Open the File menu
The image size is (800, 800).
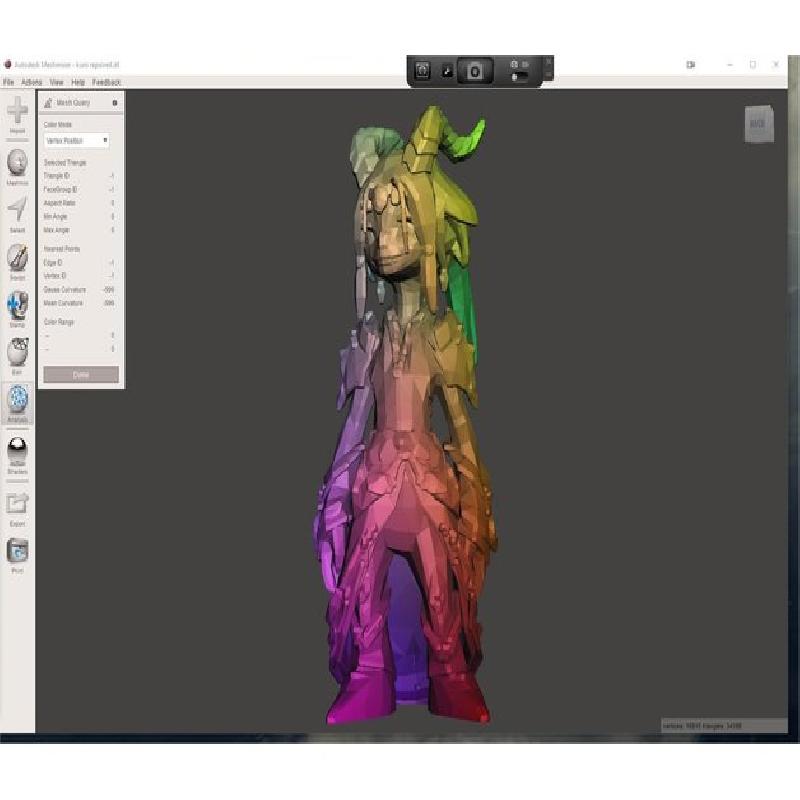[x=8, y=82]
